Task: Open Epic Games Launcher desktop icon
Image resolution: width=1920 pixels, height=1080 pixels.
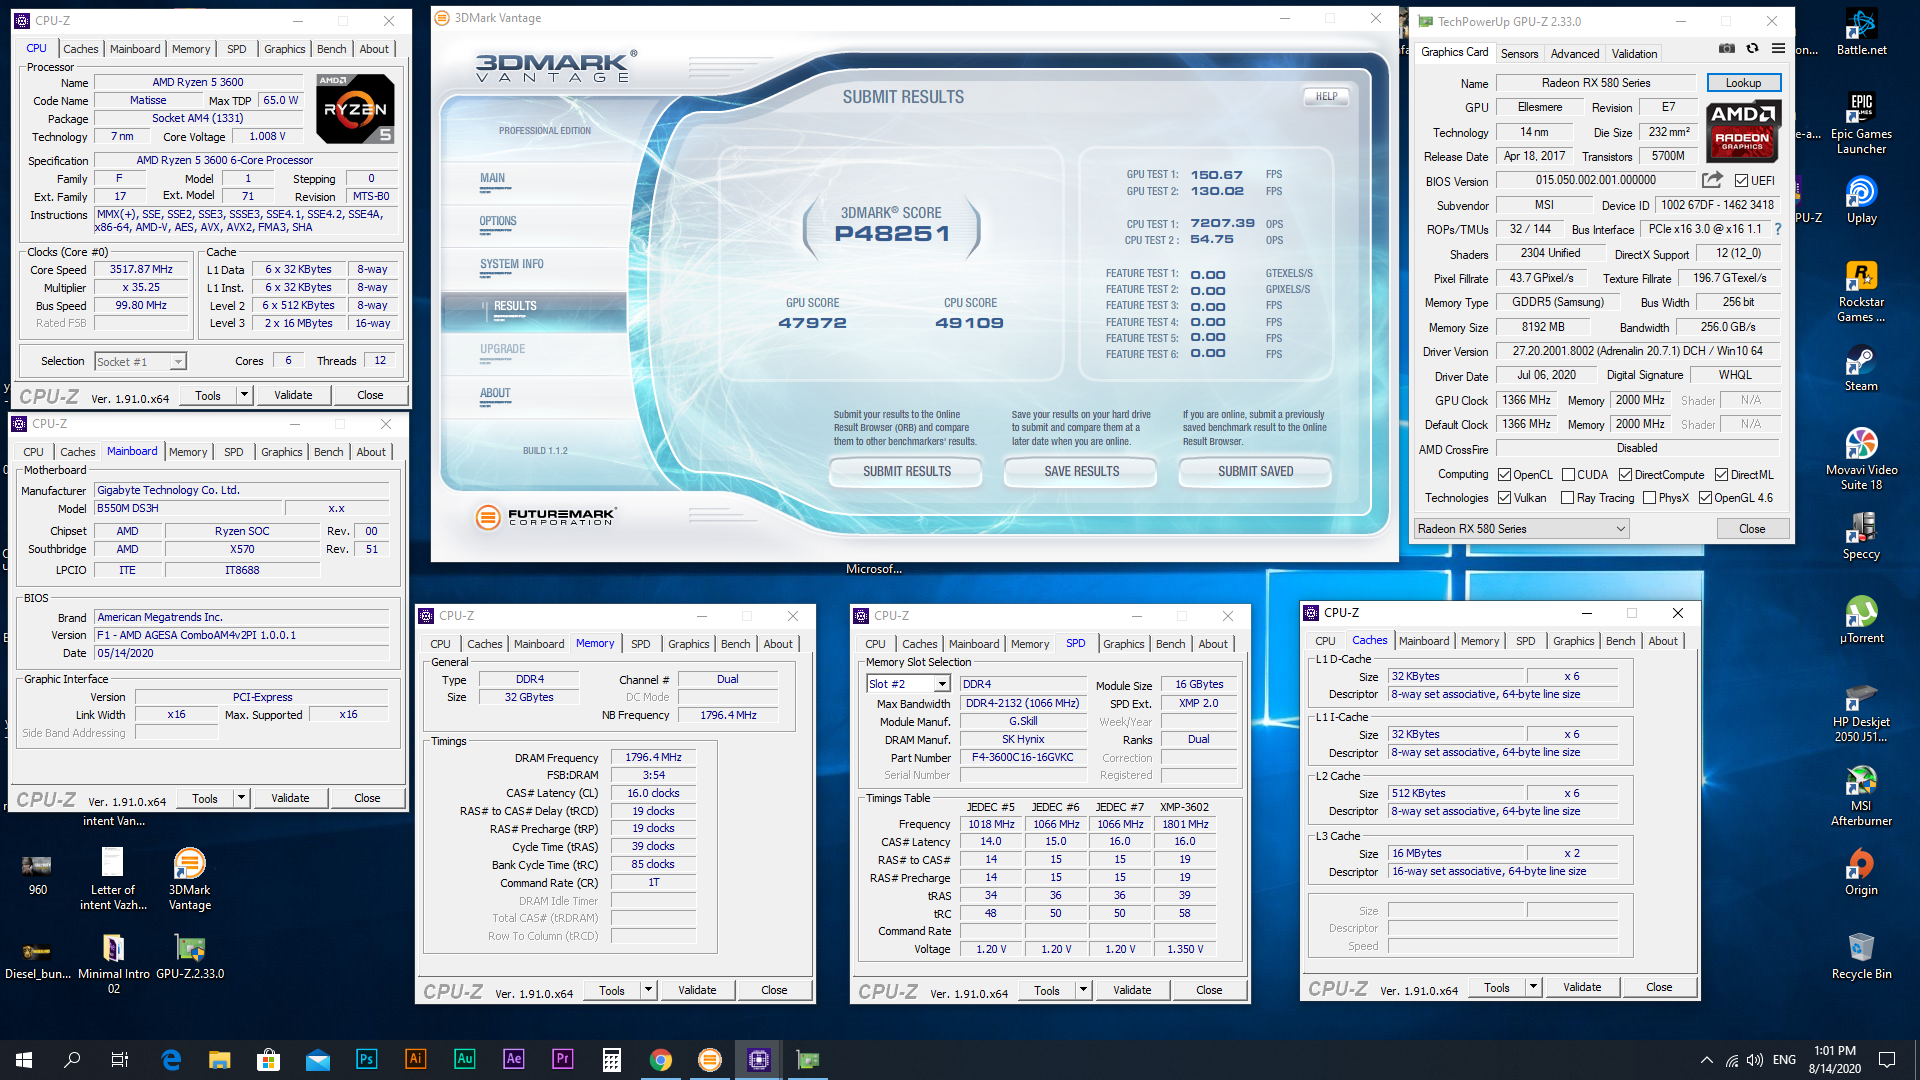Action: point(1861,123)
